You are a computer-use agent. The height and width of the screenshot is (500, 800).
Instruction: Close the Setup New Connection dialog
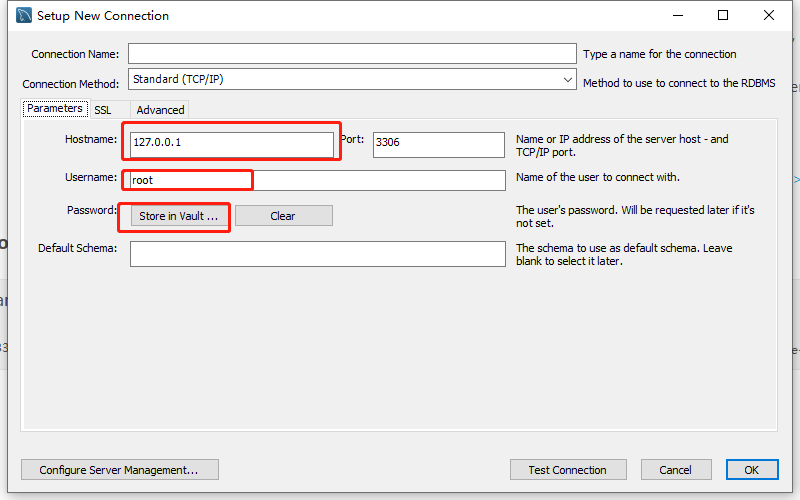(769, 15)
